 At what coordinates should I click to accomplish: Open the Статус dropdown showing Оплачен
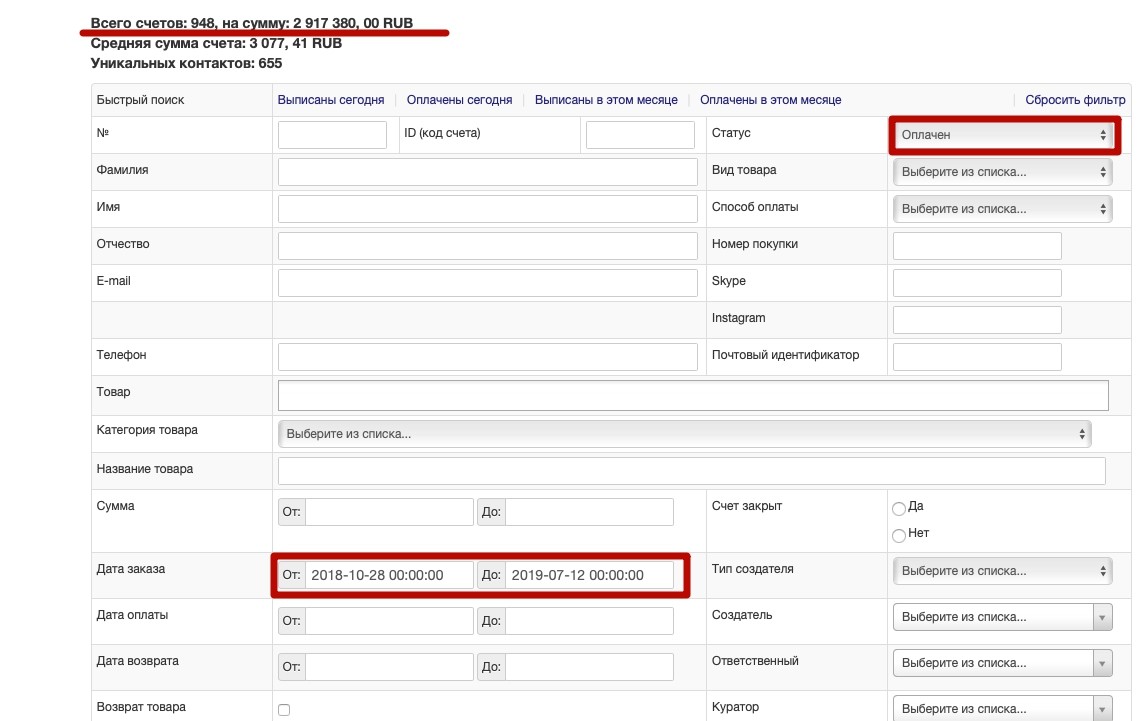click(1002, 135)
